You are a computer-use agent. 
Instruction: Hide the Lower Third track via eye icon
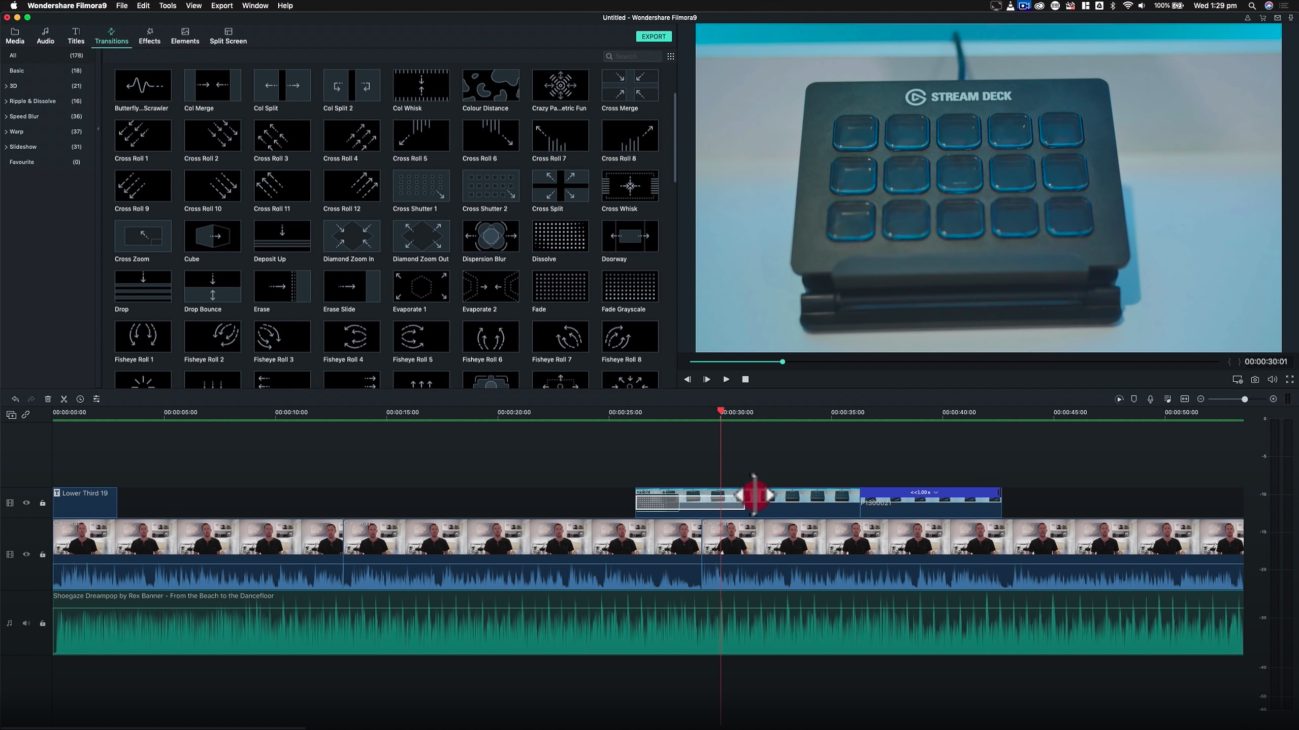(26, 503)
